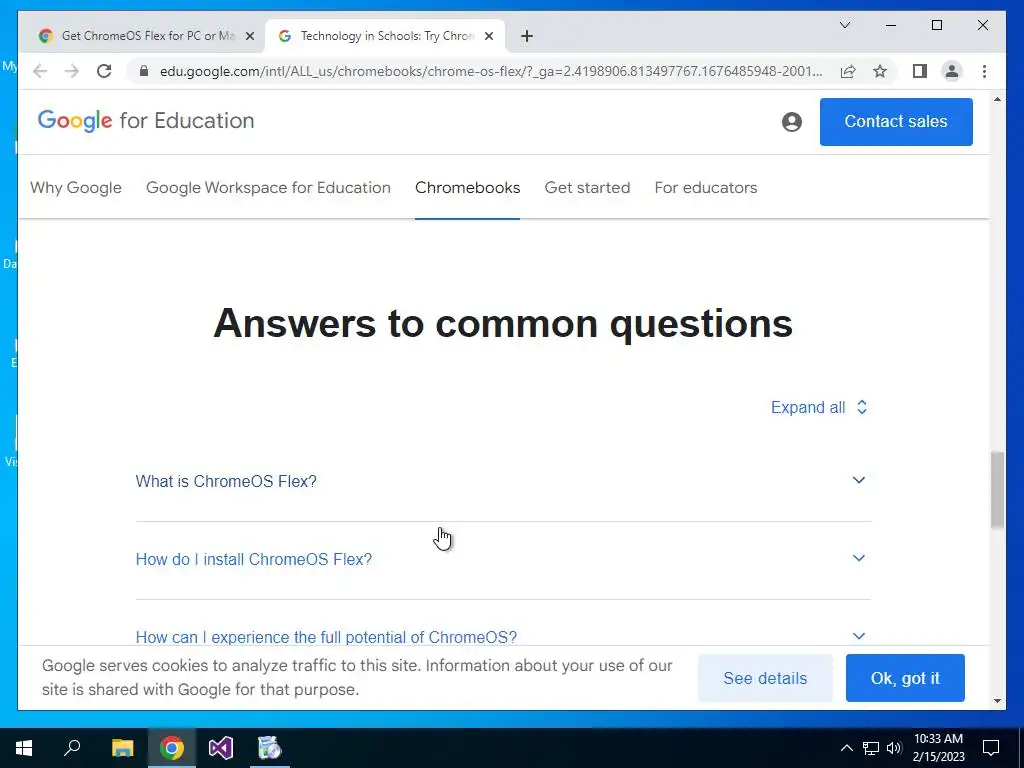Go back using the browser back arrow
1024x768 pixels.
pyautogui.click(x=40, y=71)
